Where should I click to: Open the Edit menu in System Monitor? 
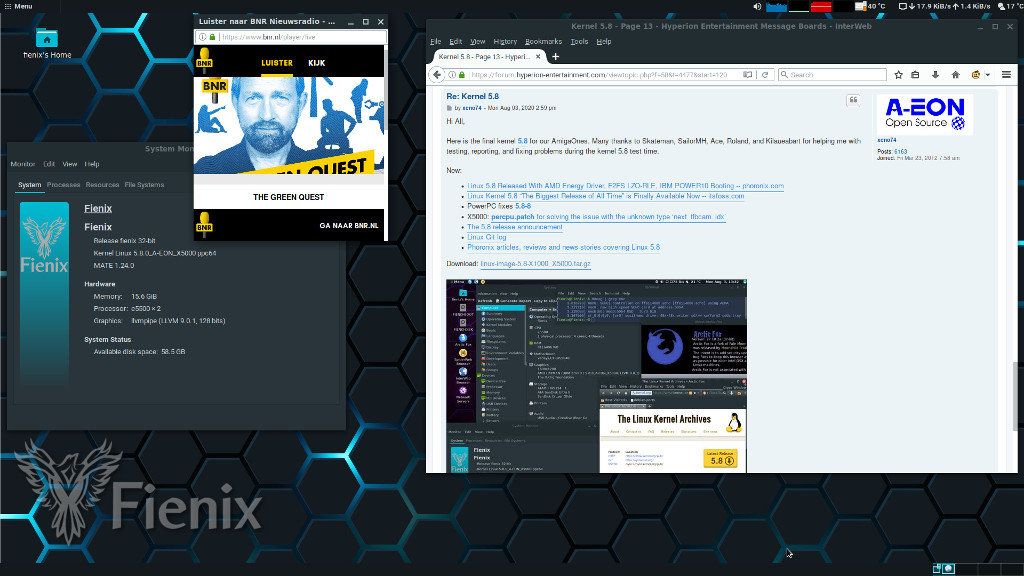click(49, 164)
